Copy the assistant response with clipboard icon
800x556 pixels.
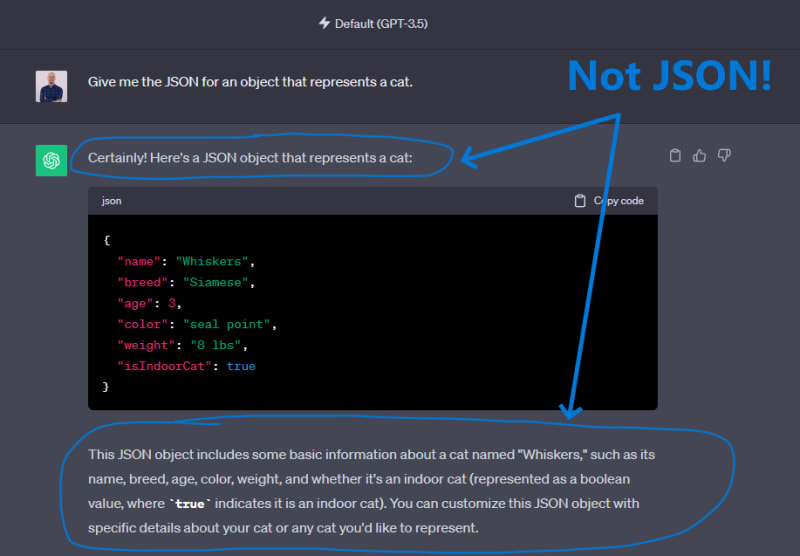coord(675,155)
